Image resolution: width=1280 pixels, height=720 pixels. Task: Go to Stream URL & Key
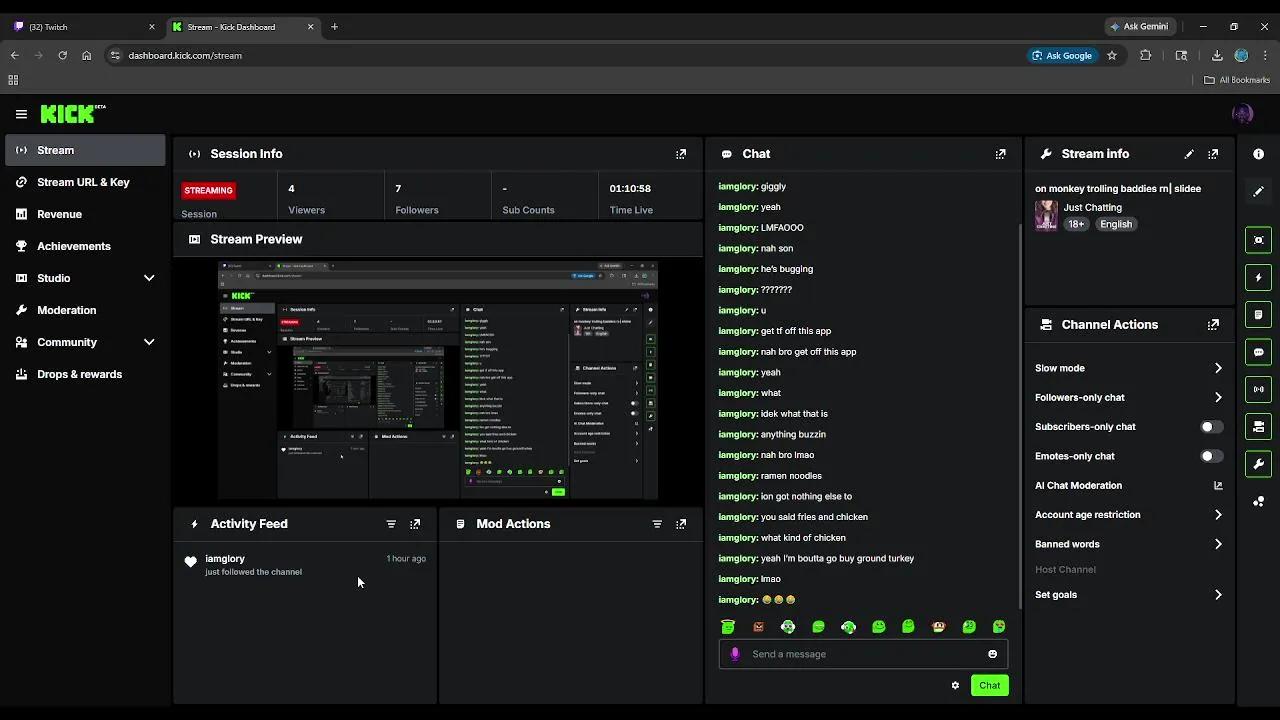click(x=85, y=182)
